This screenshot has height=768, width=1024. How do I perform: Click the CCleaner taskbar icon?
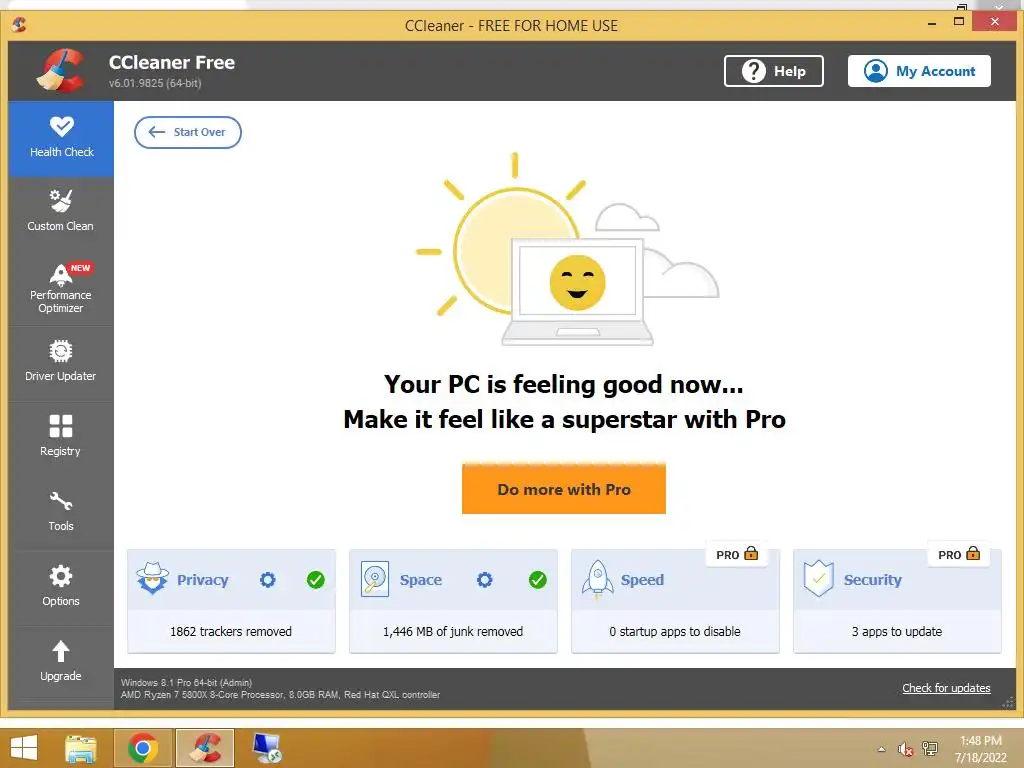(205, 748)
